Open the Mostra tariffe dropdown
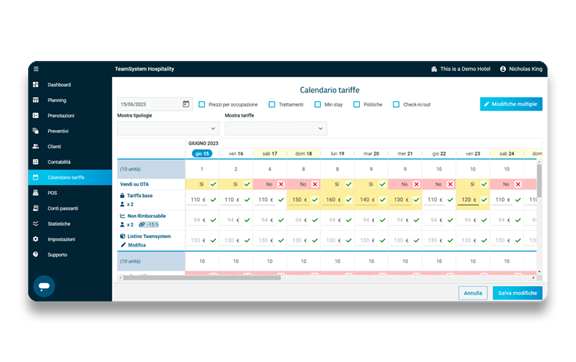 (276, 129)
